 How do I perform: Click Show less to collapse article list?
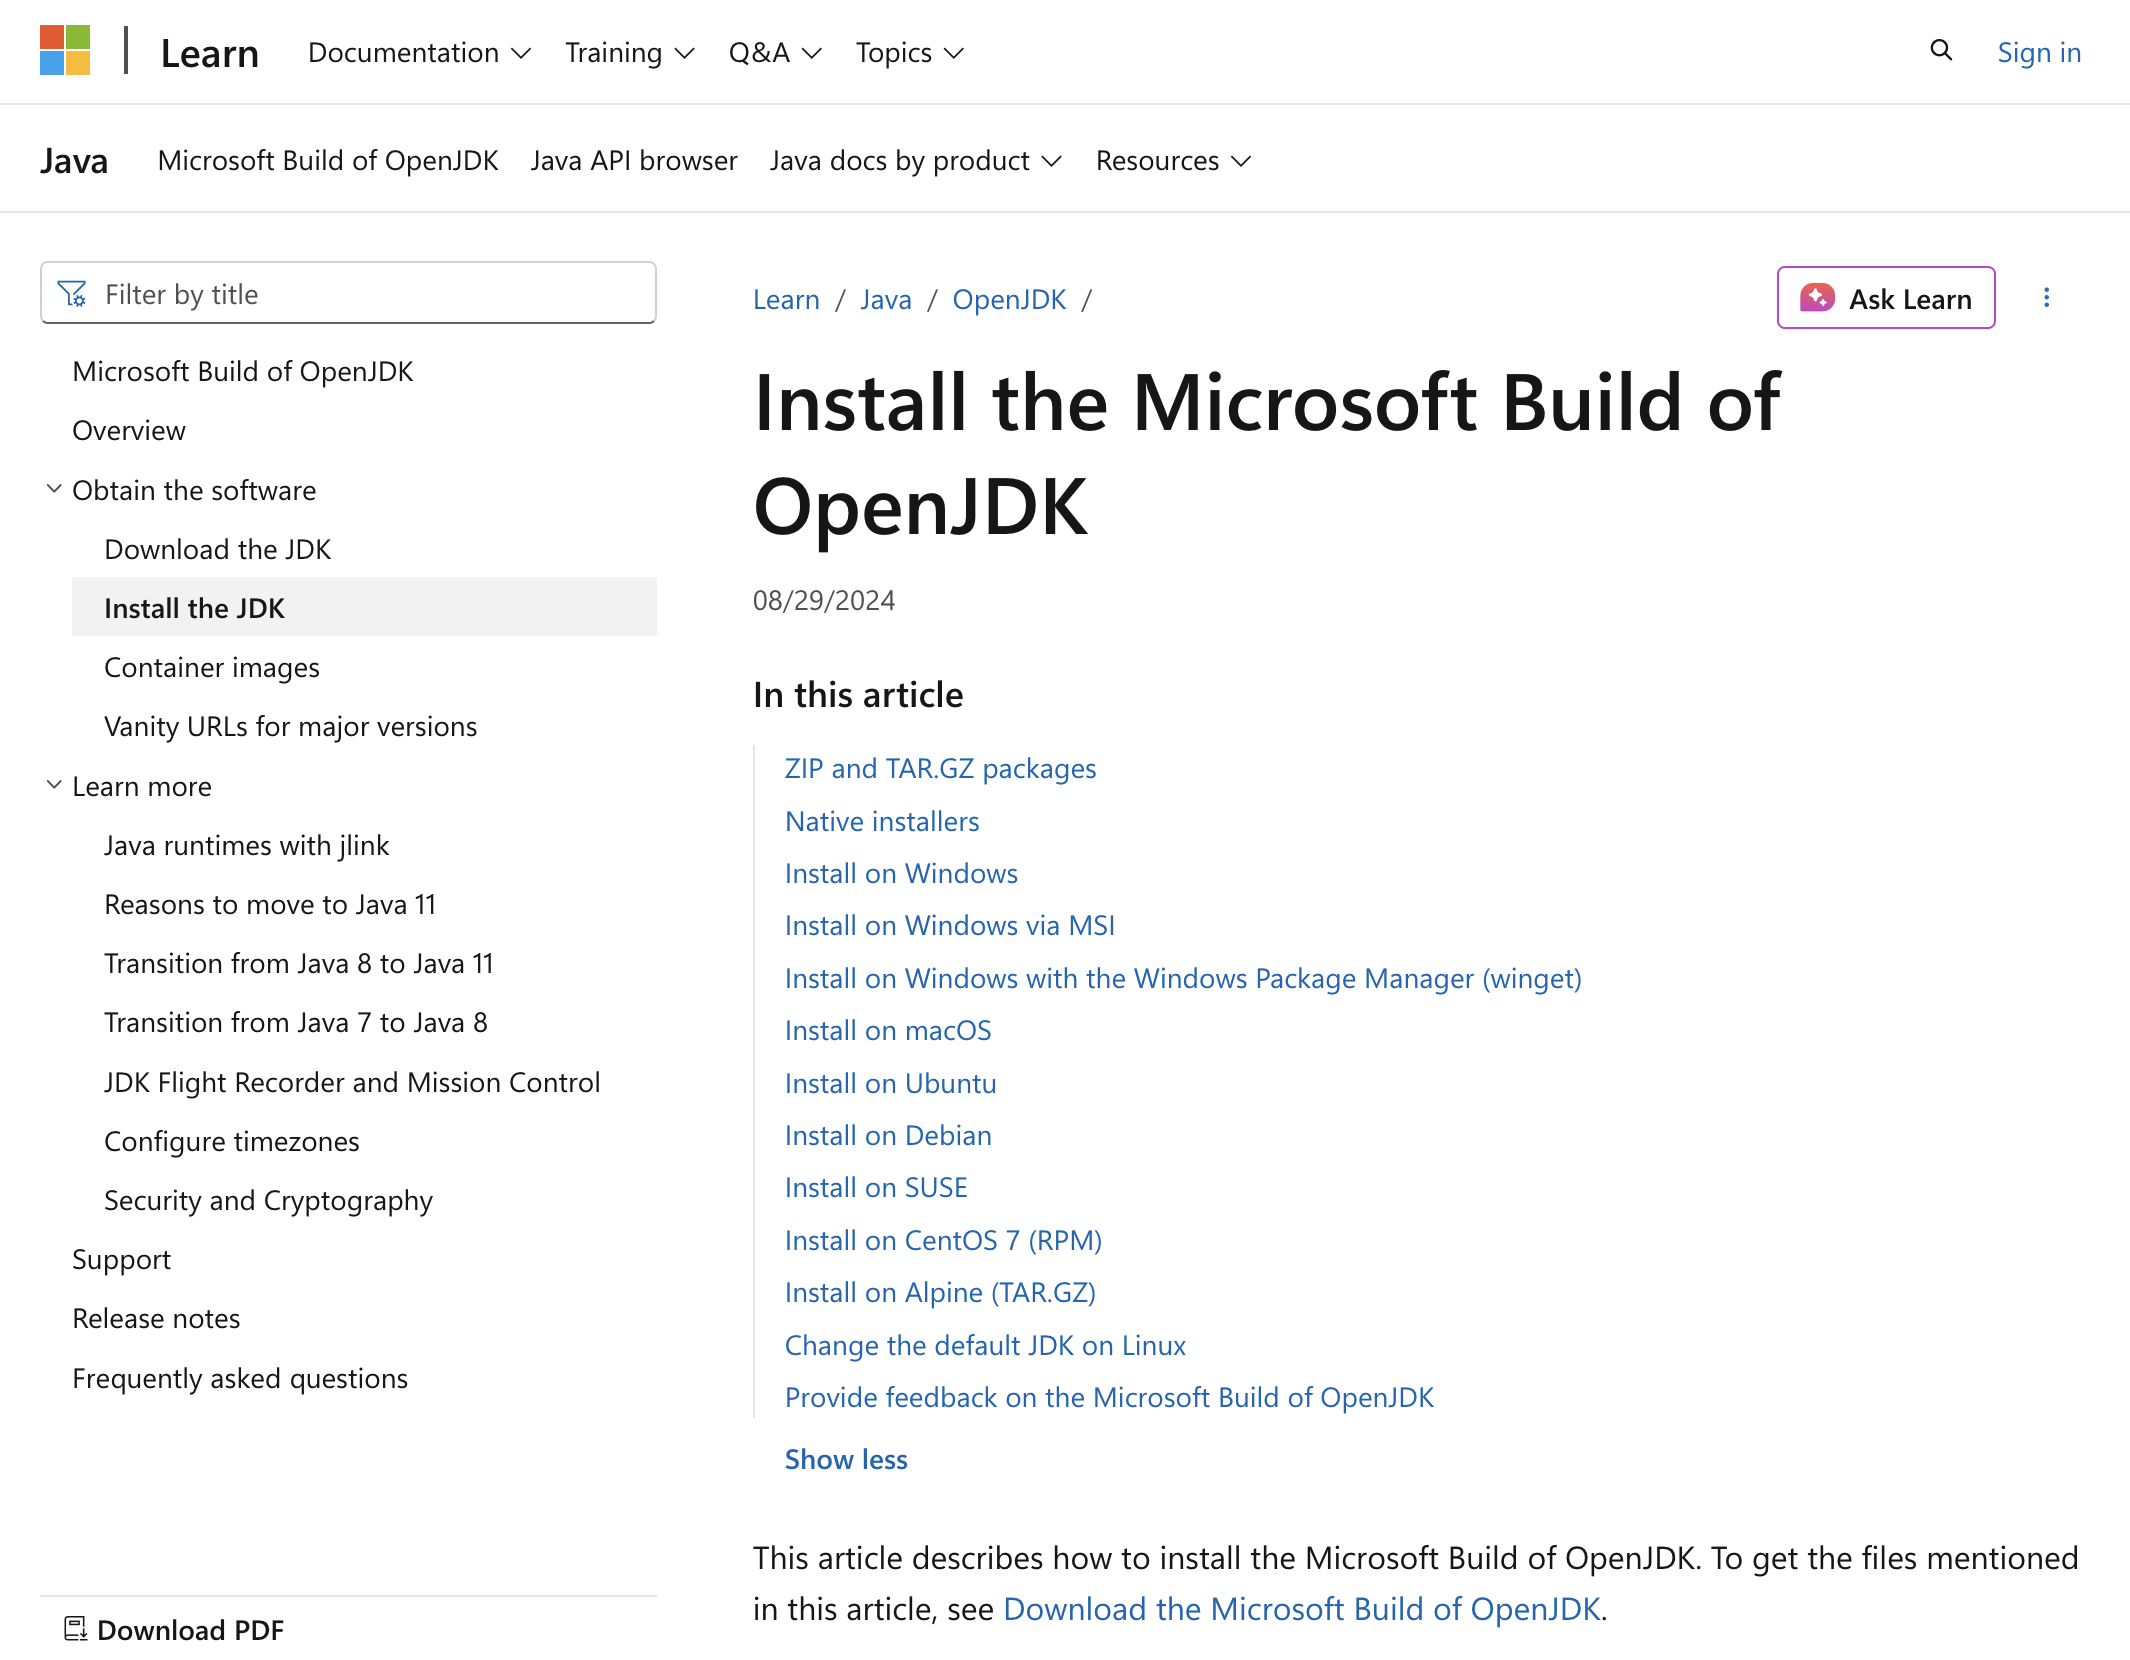pos(845,1459)
